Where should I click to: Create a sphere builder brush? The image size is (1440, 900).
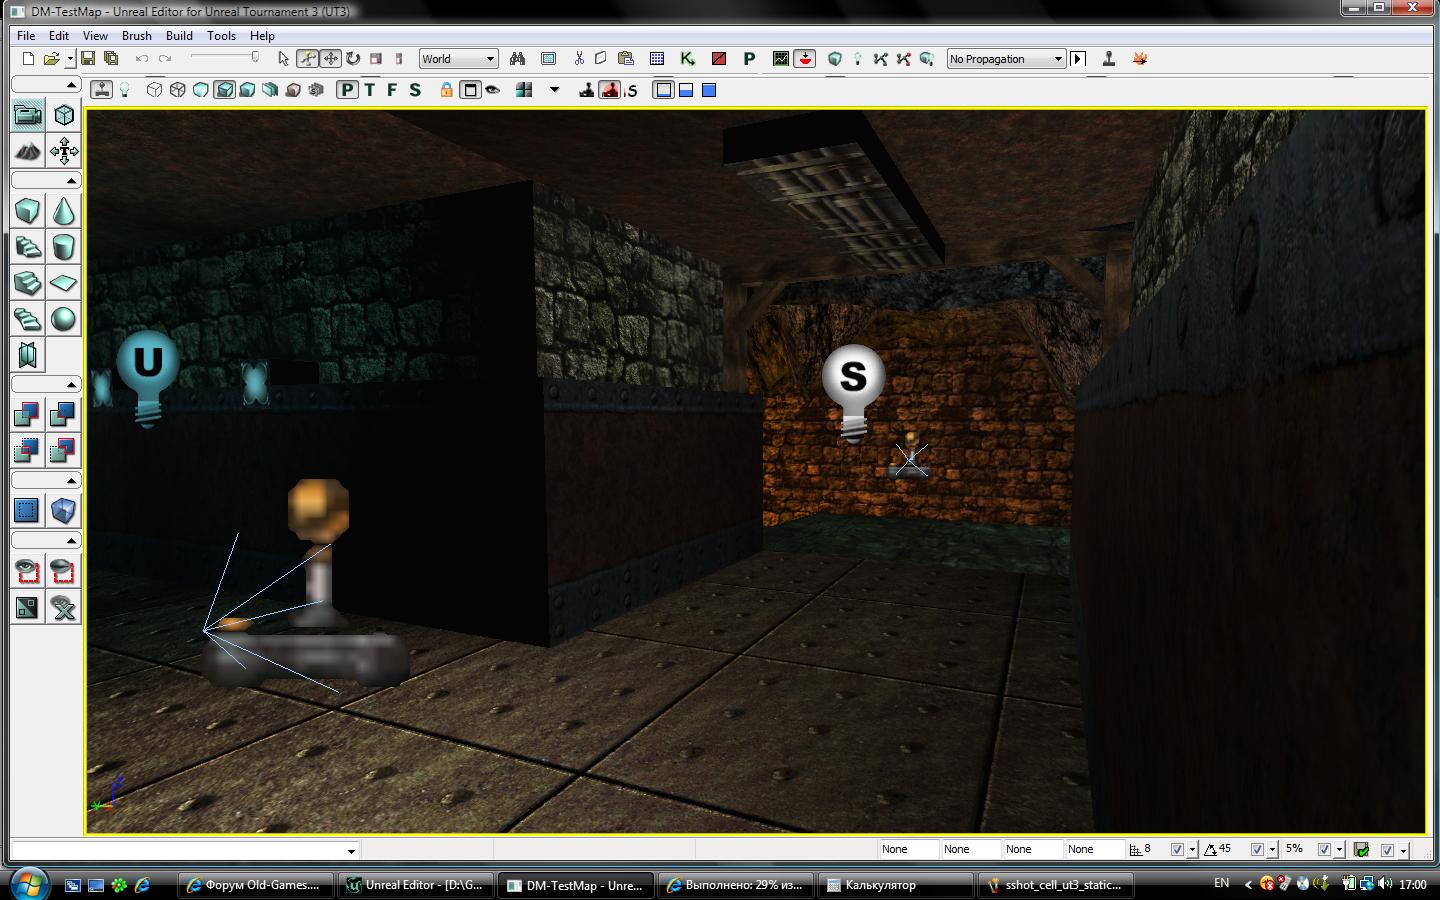(64, 319)
